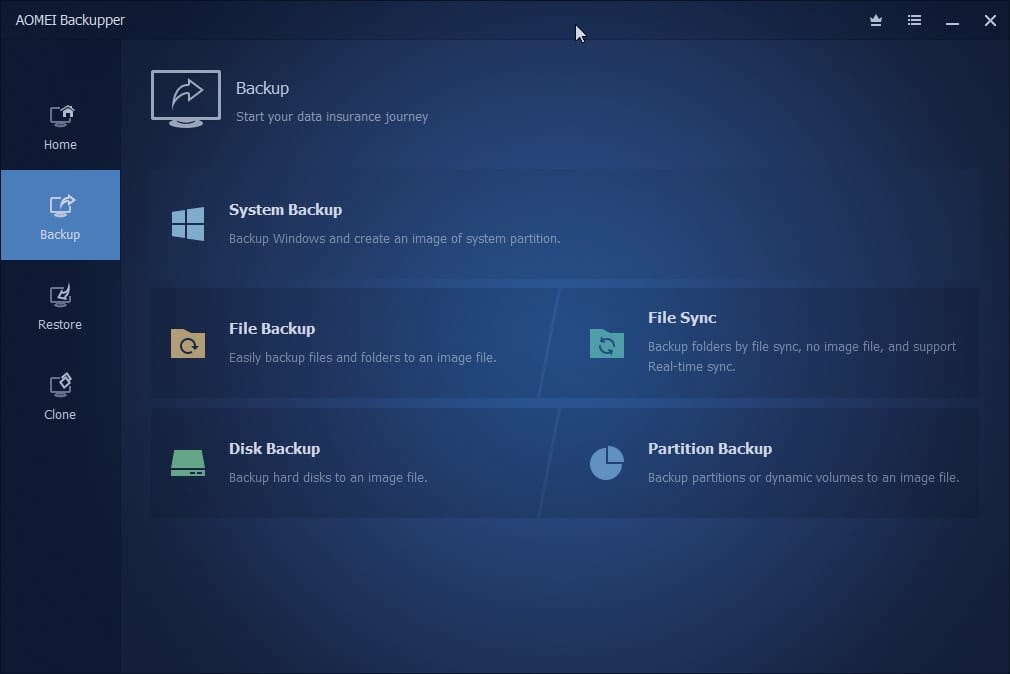Click the data insurance journey subtitle

(x=331, y=116)
